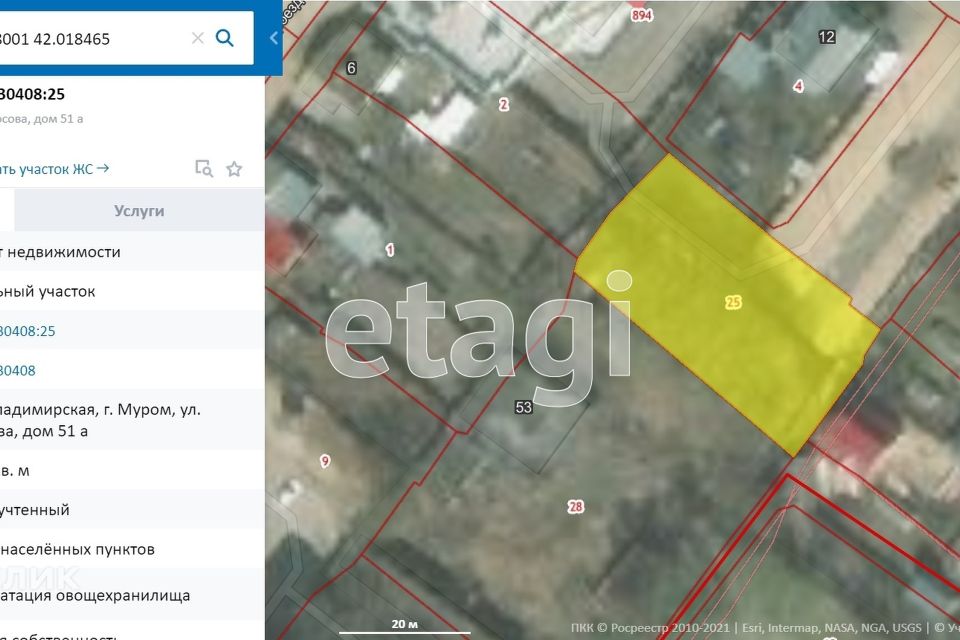Click the Росреестр attribution text

coord(649,628)
